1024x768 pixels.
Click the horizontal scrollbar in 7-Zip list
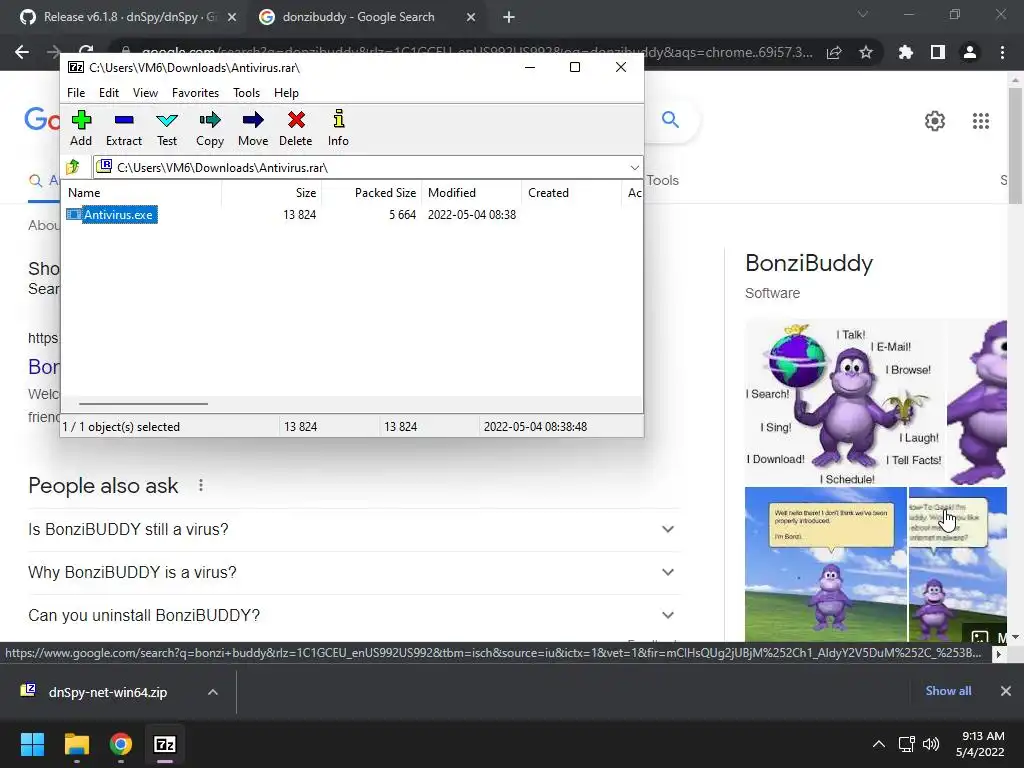[143, 404]
